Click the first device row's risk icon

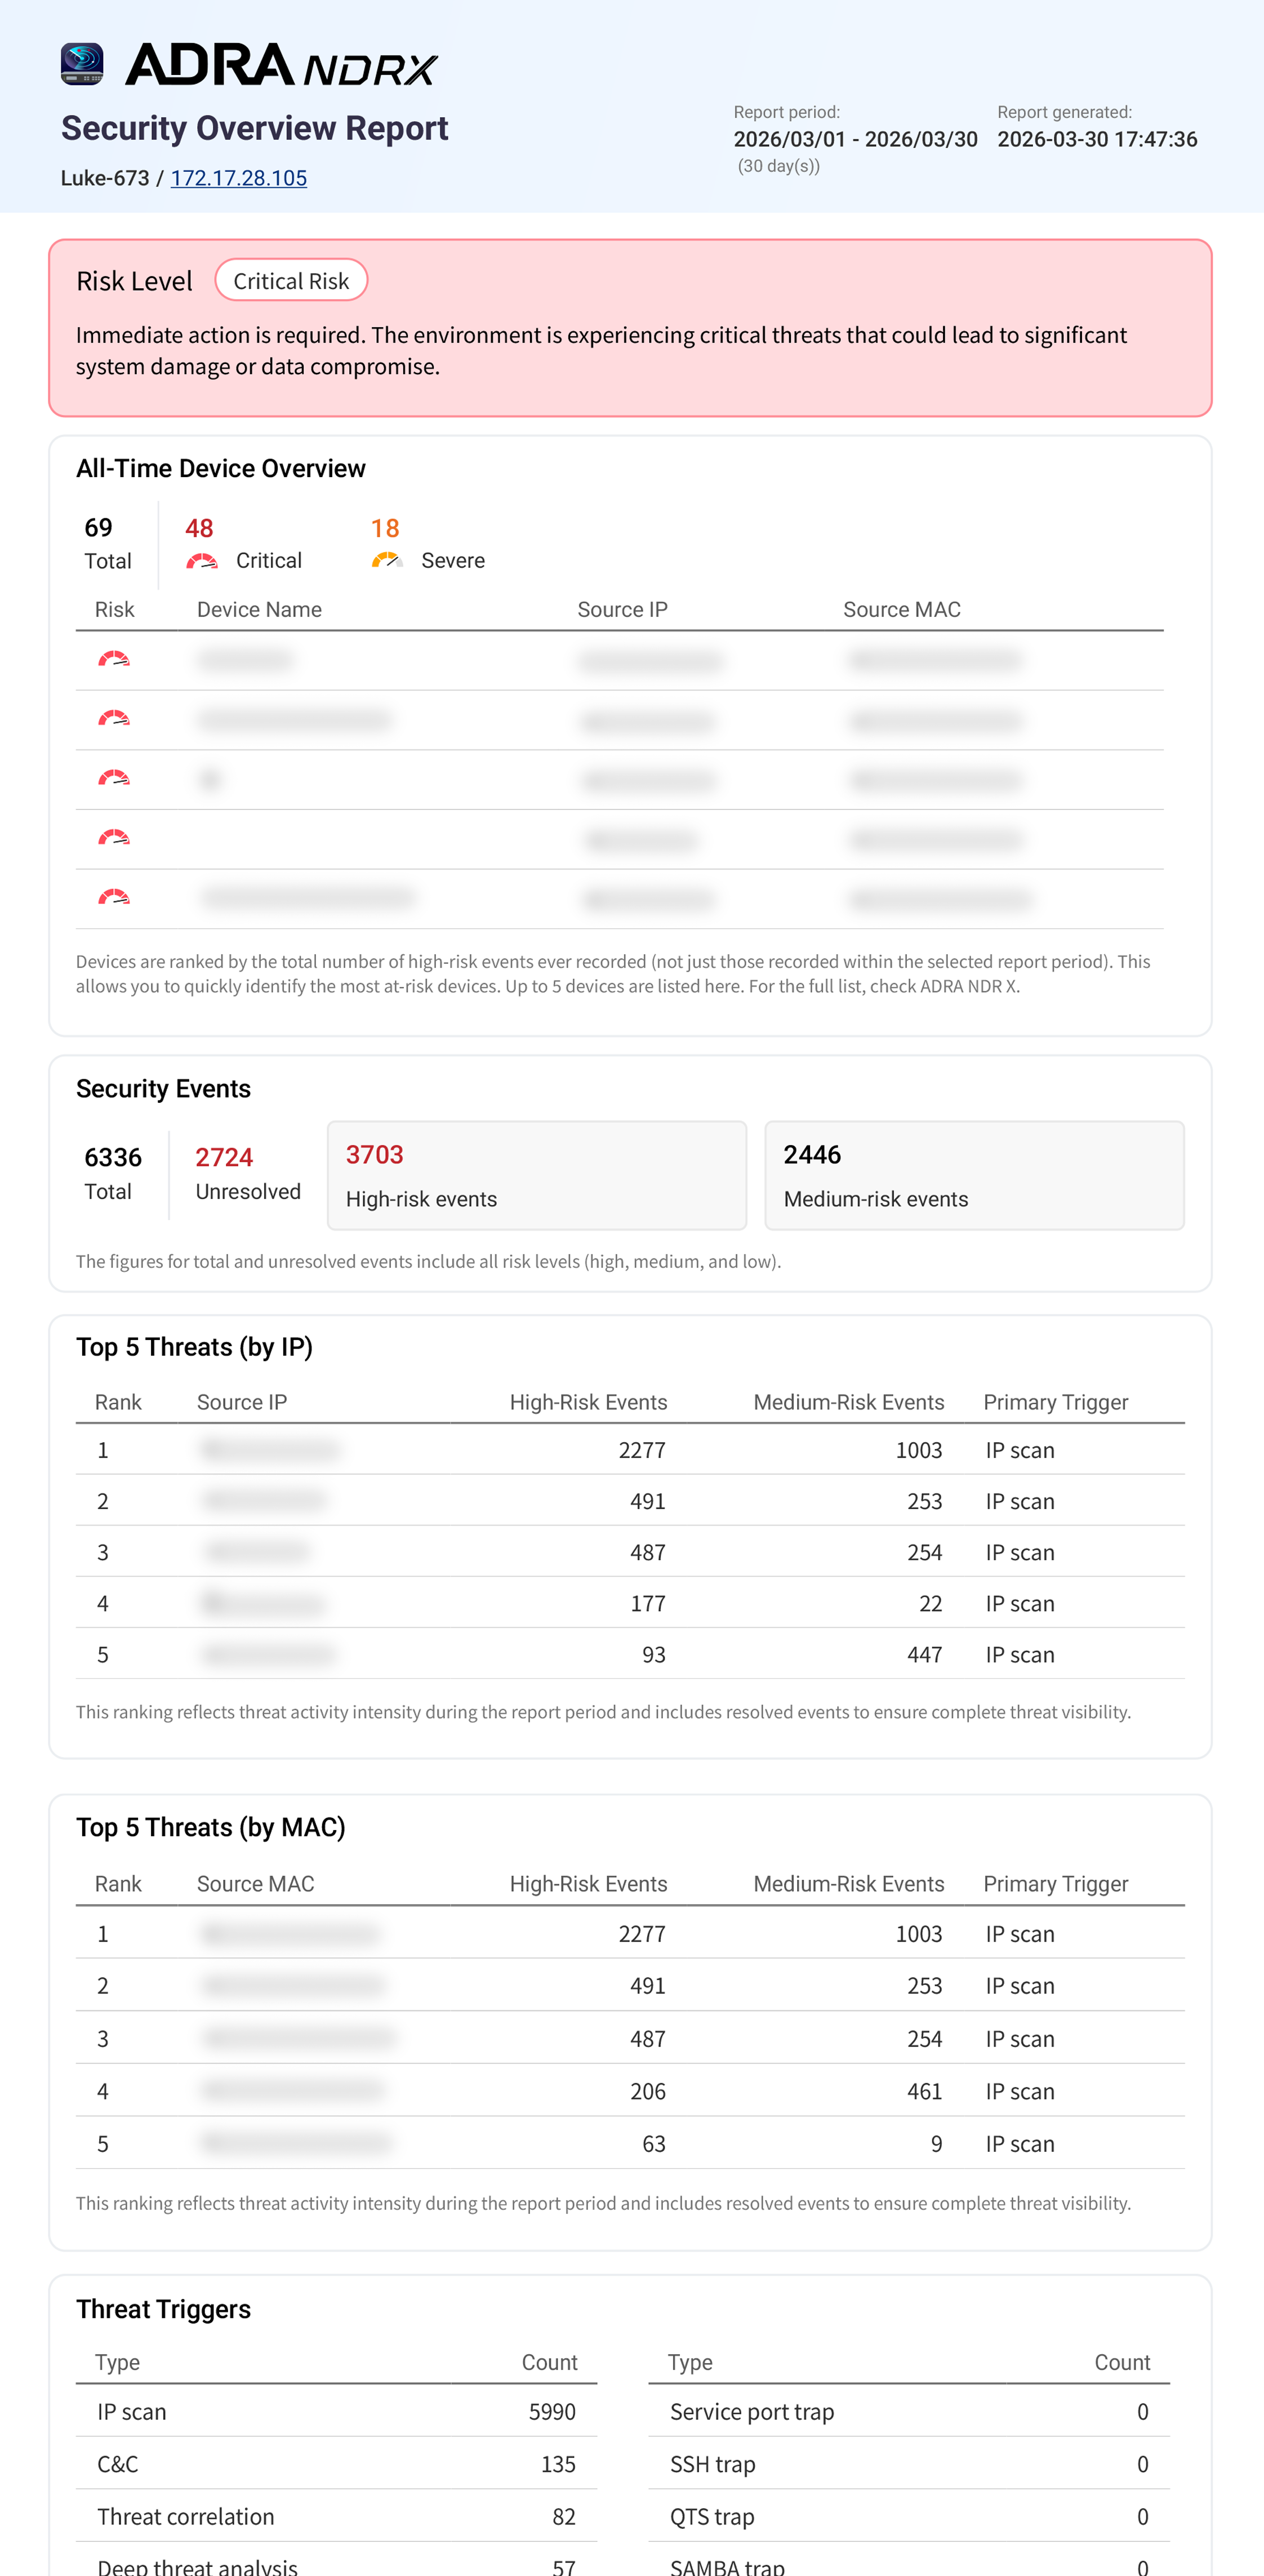point(114,660)
